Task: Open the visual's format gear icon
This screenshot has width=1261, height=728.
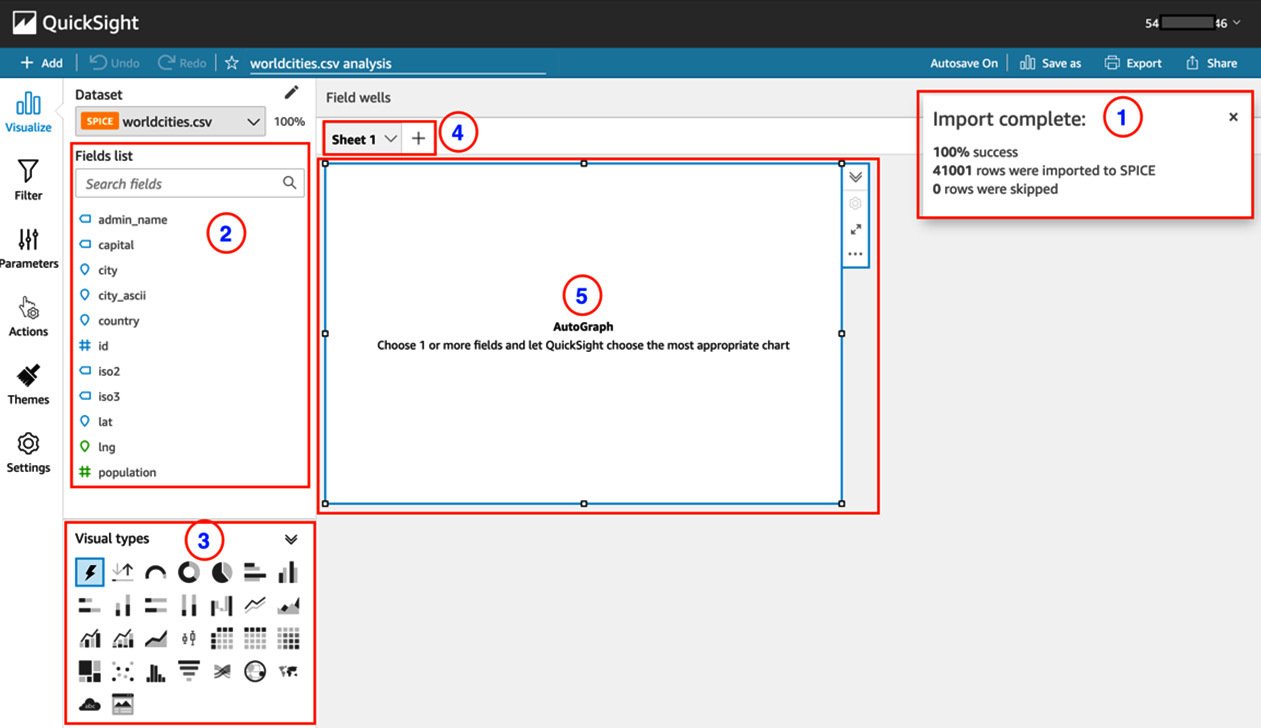Action: pos(856,203)
